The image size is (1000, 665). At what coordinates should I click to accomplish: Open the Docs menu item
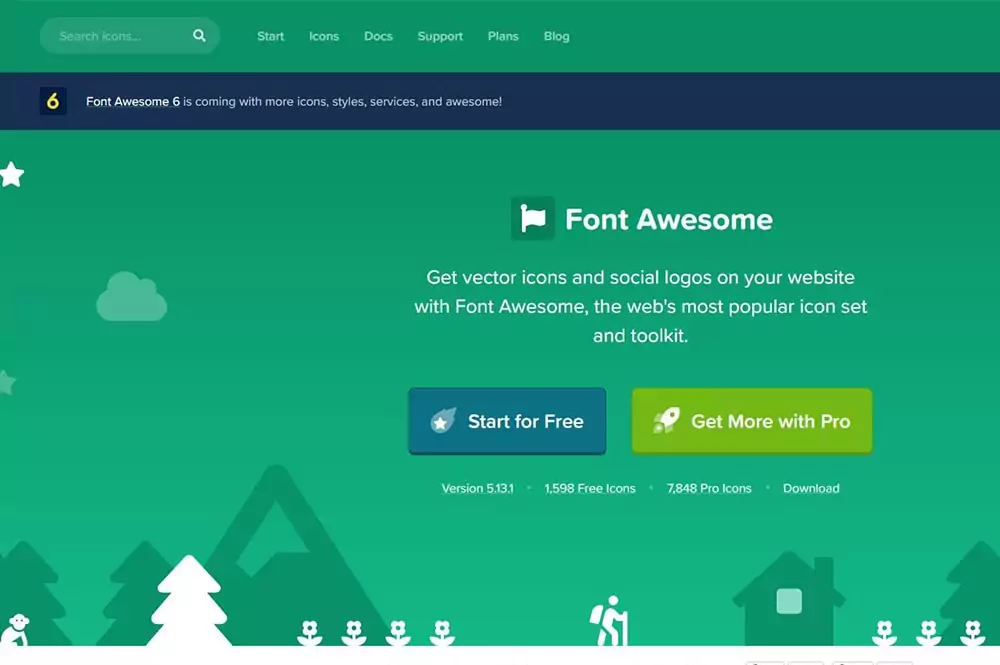[378, 36]
